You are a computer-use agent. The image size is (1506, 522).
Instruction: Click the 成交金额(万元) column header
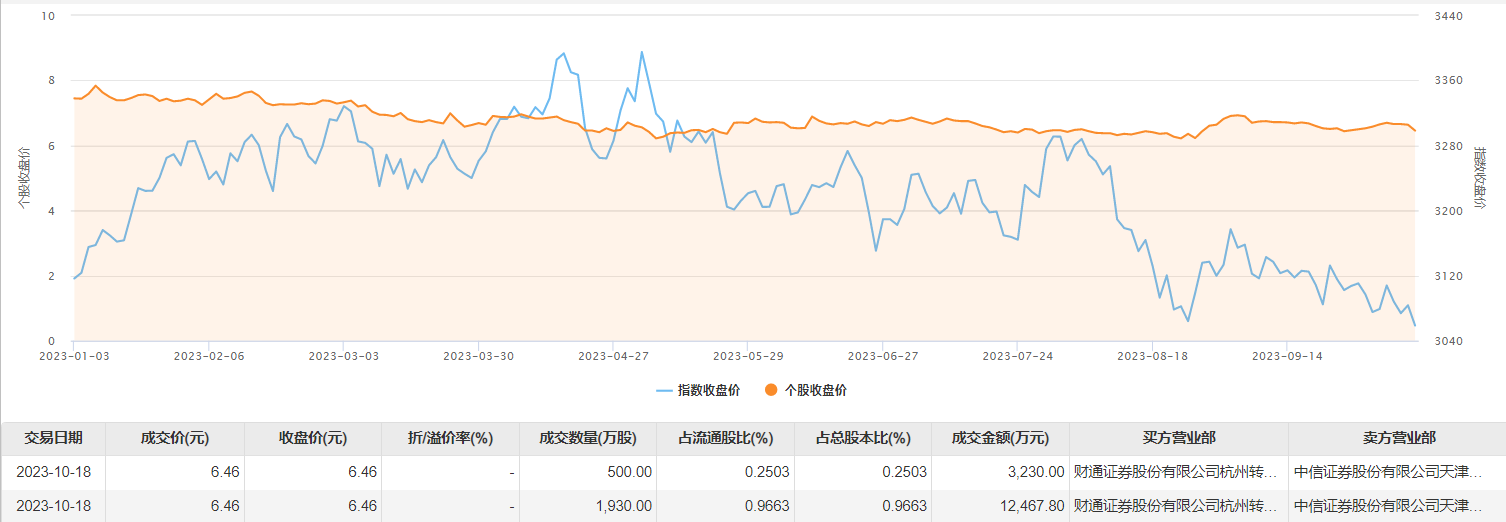point(1000,438)
